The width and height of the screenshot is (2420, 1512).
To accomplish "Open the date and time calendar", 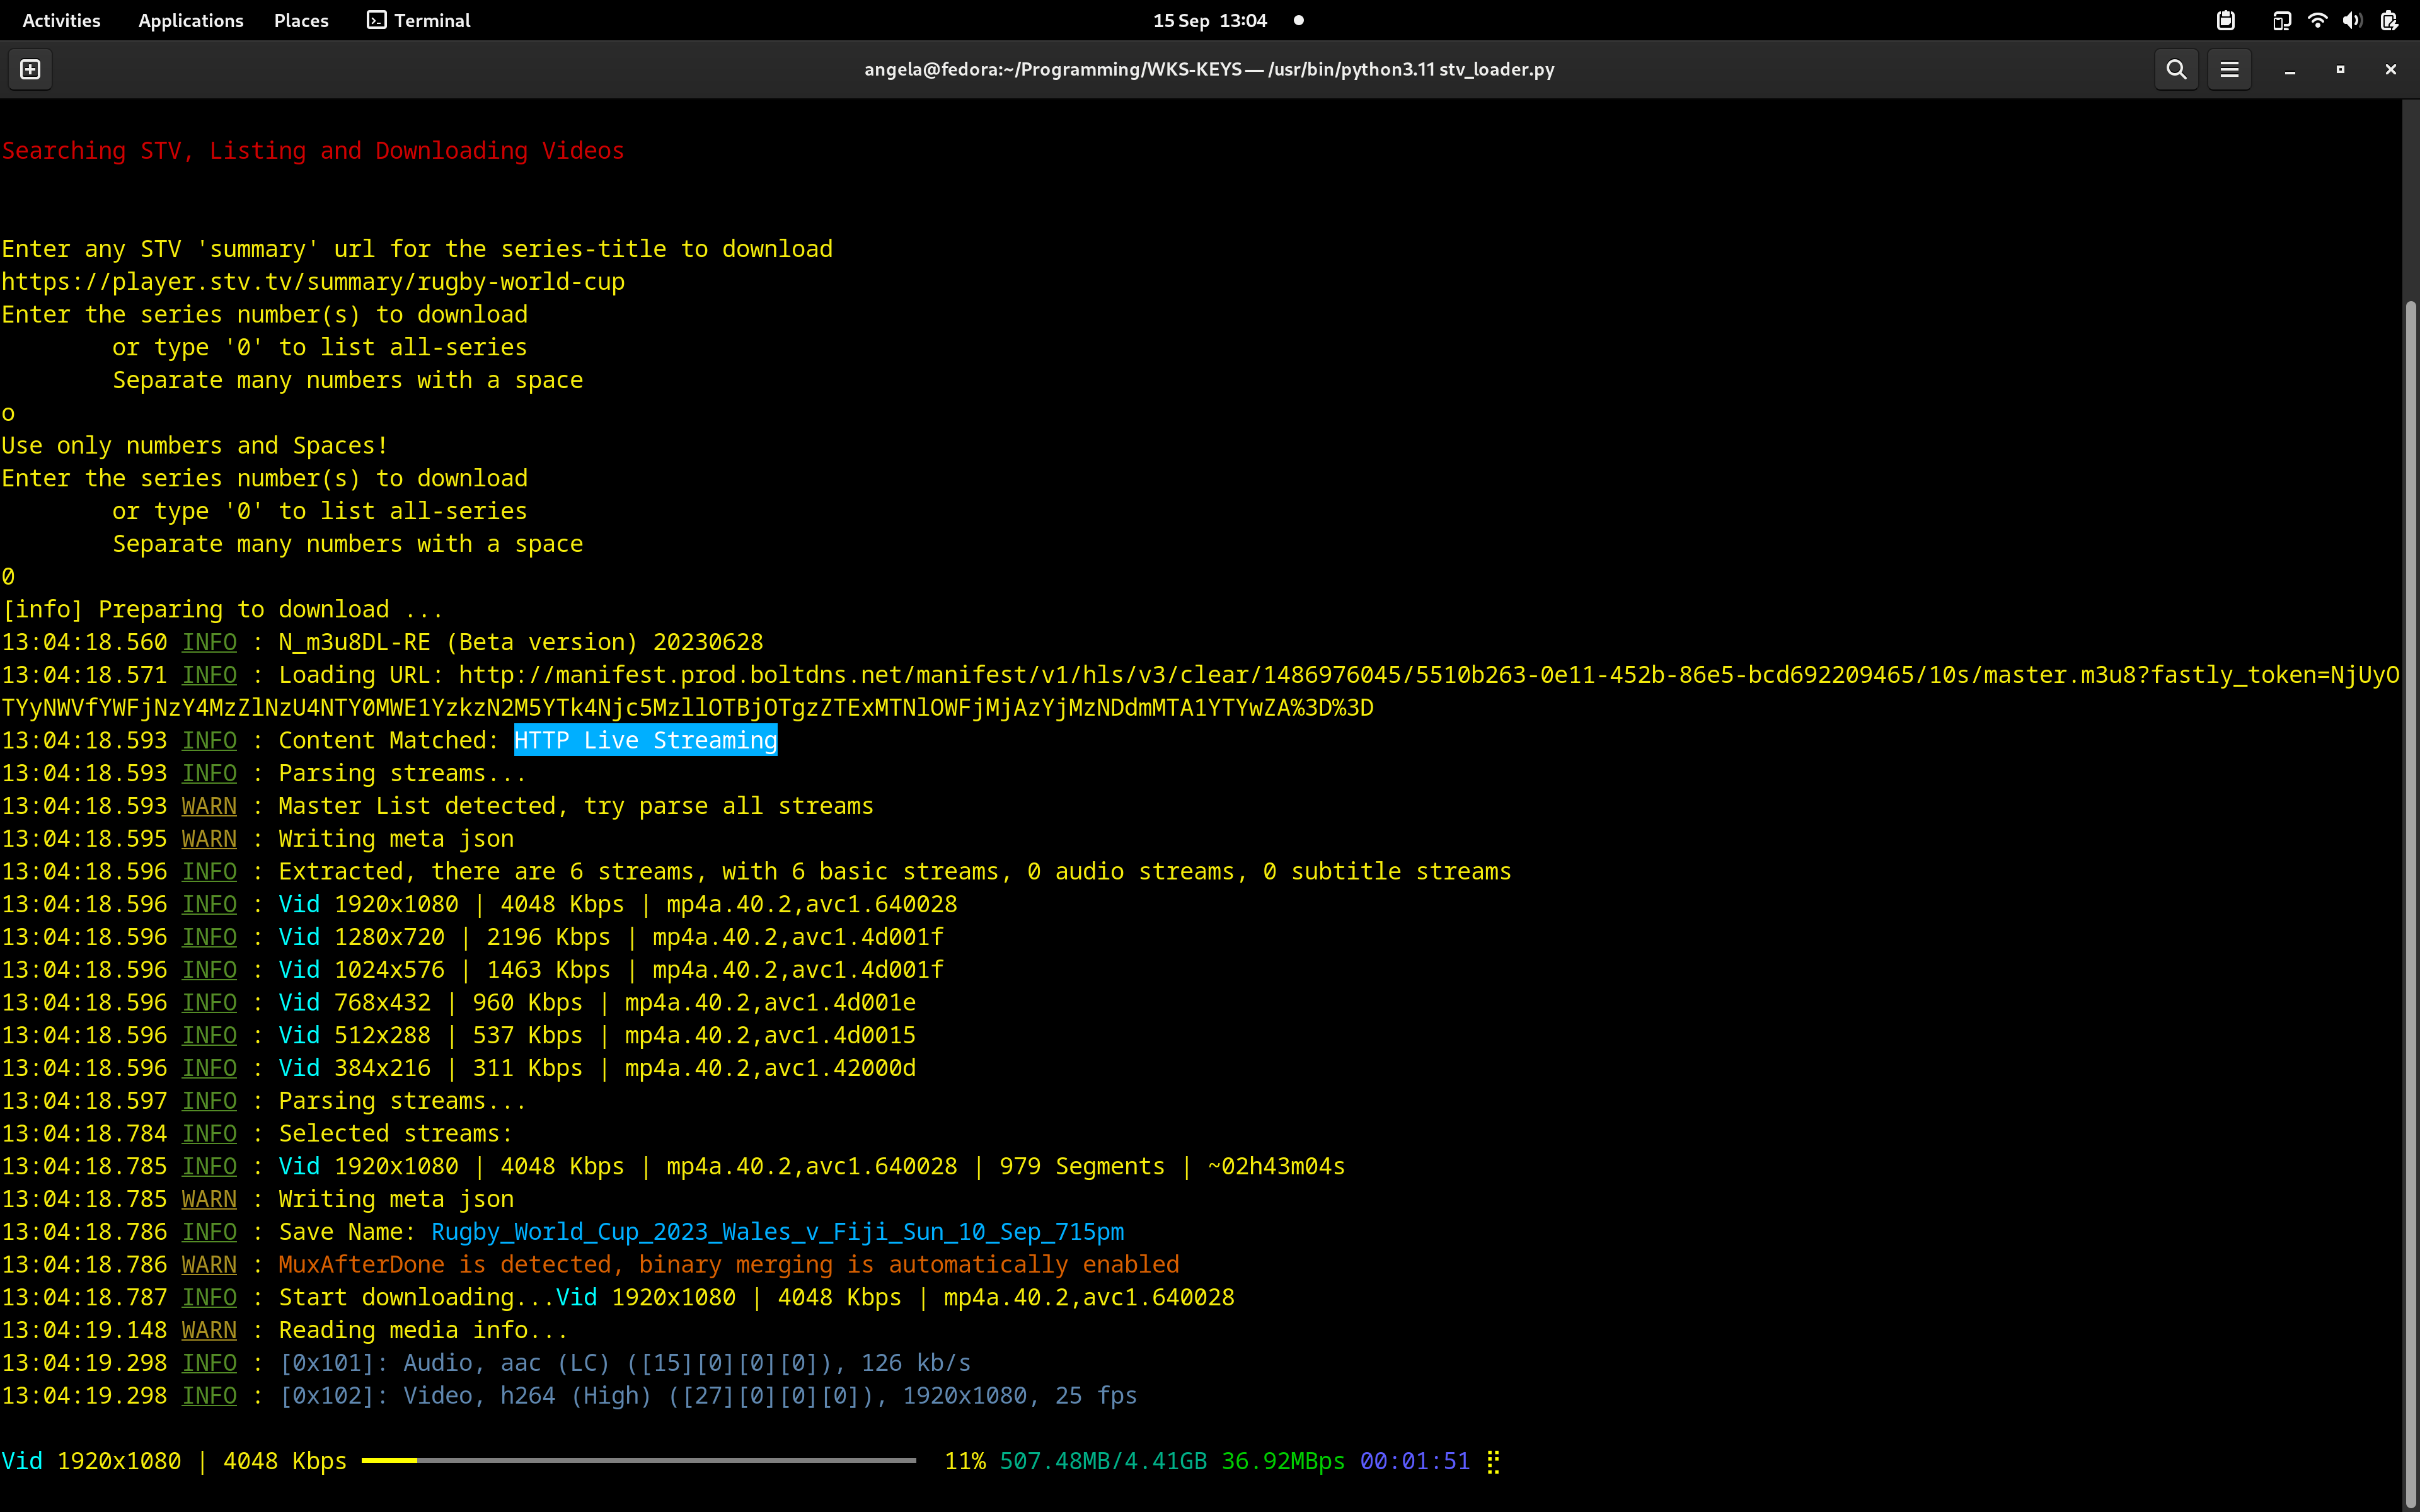I will [x=1209, y=20].
